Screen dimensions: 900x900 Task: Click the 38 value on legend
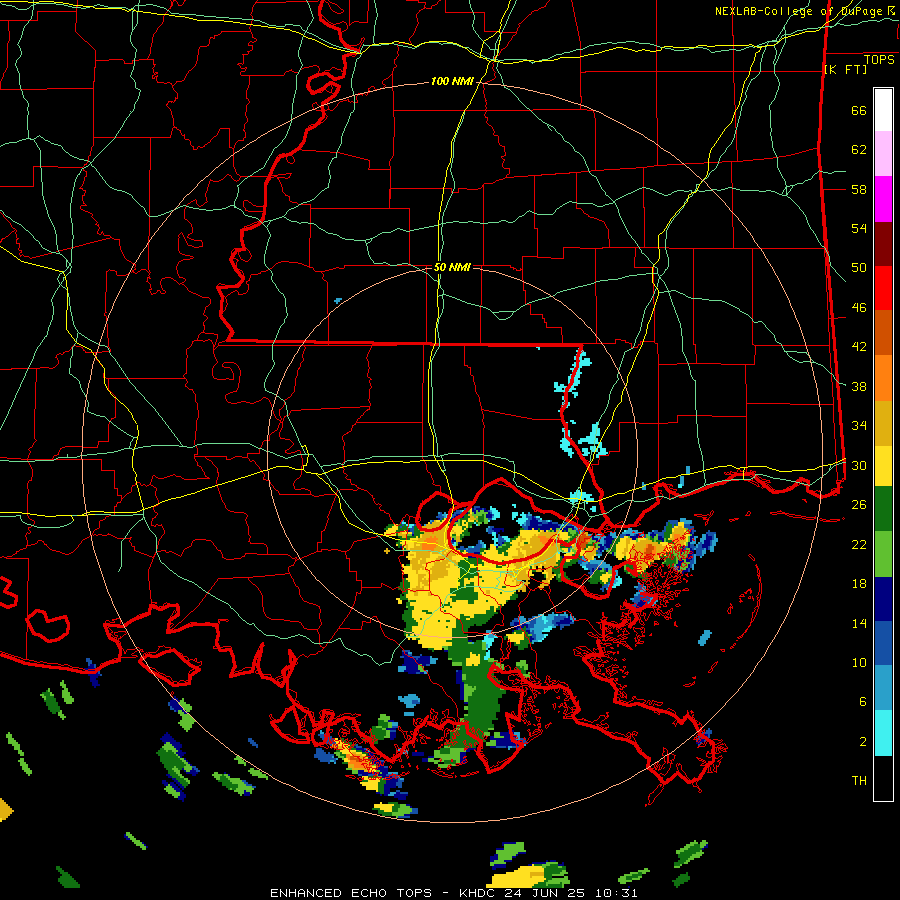[x=859, y=386]
